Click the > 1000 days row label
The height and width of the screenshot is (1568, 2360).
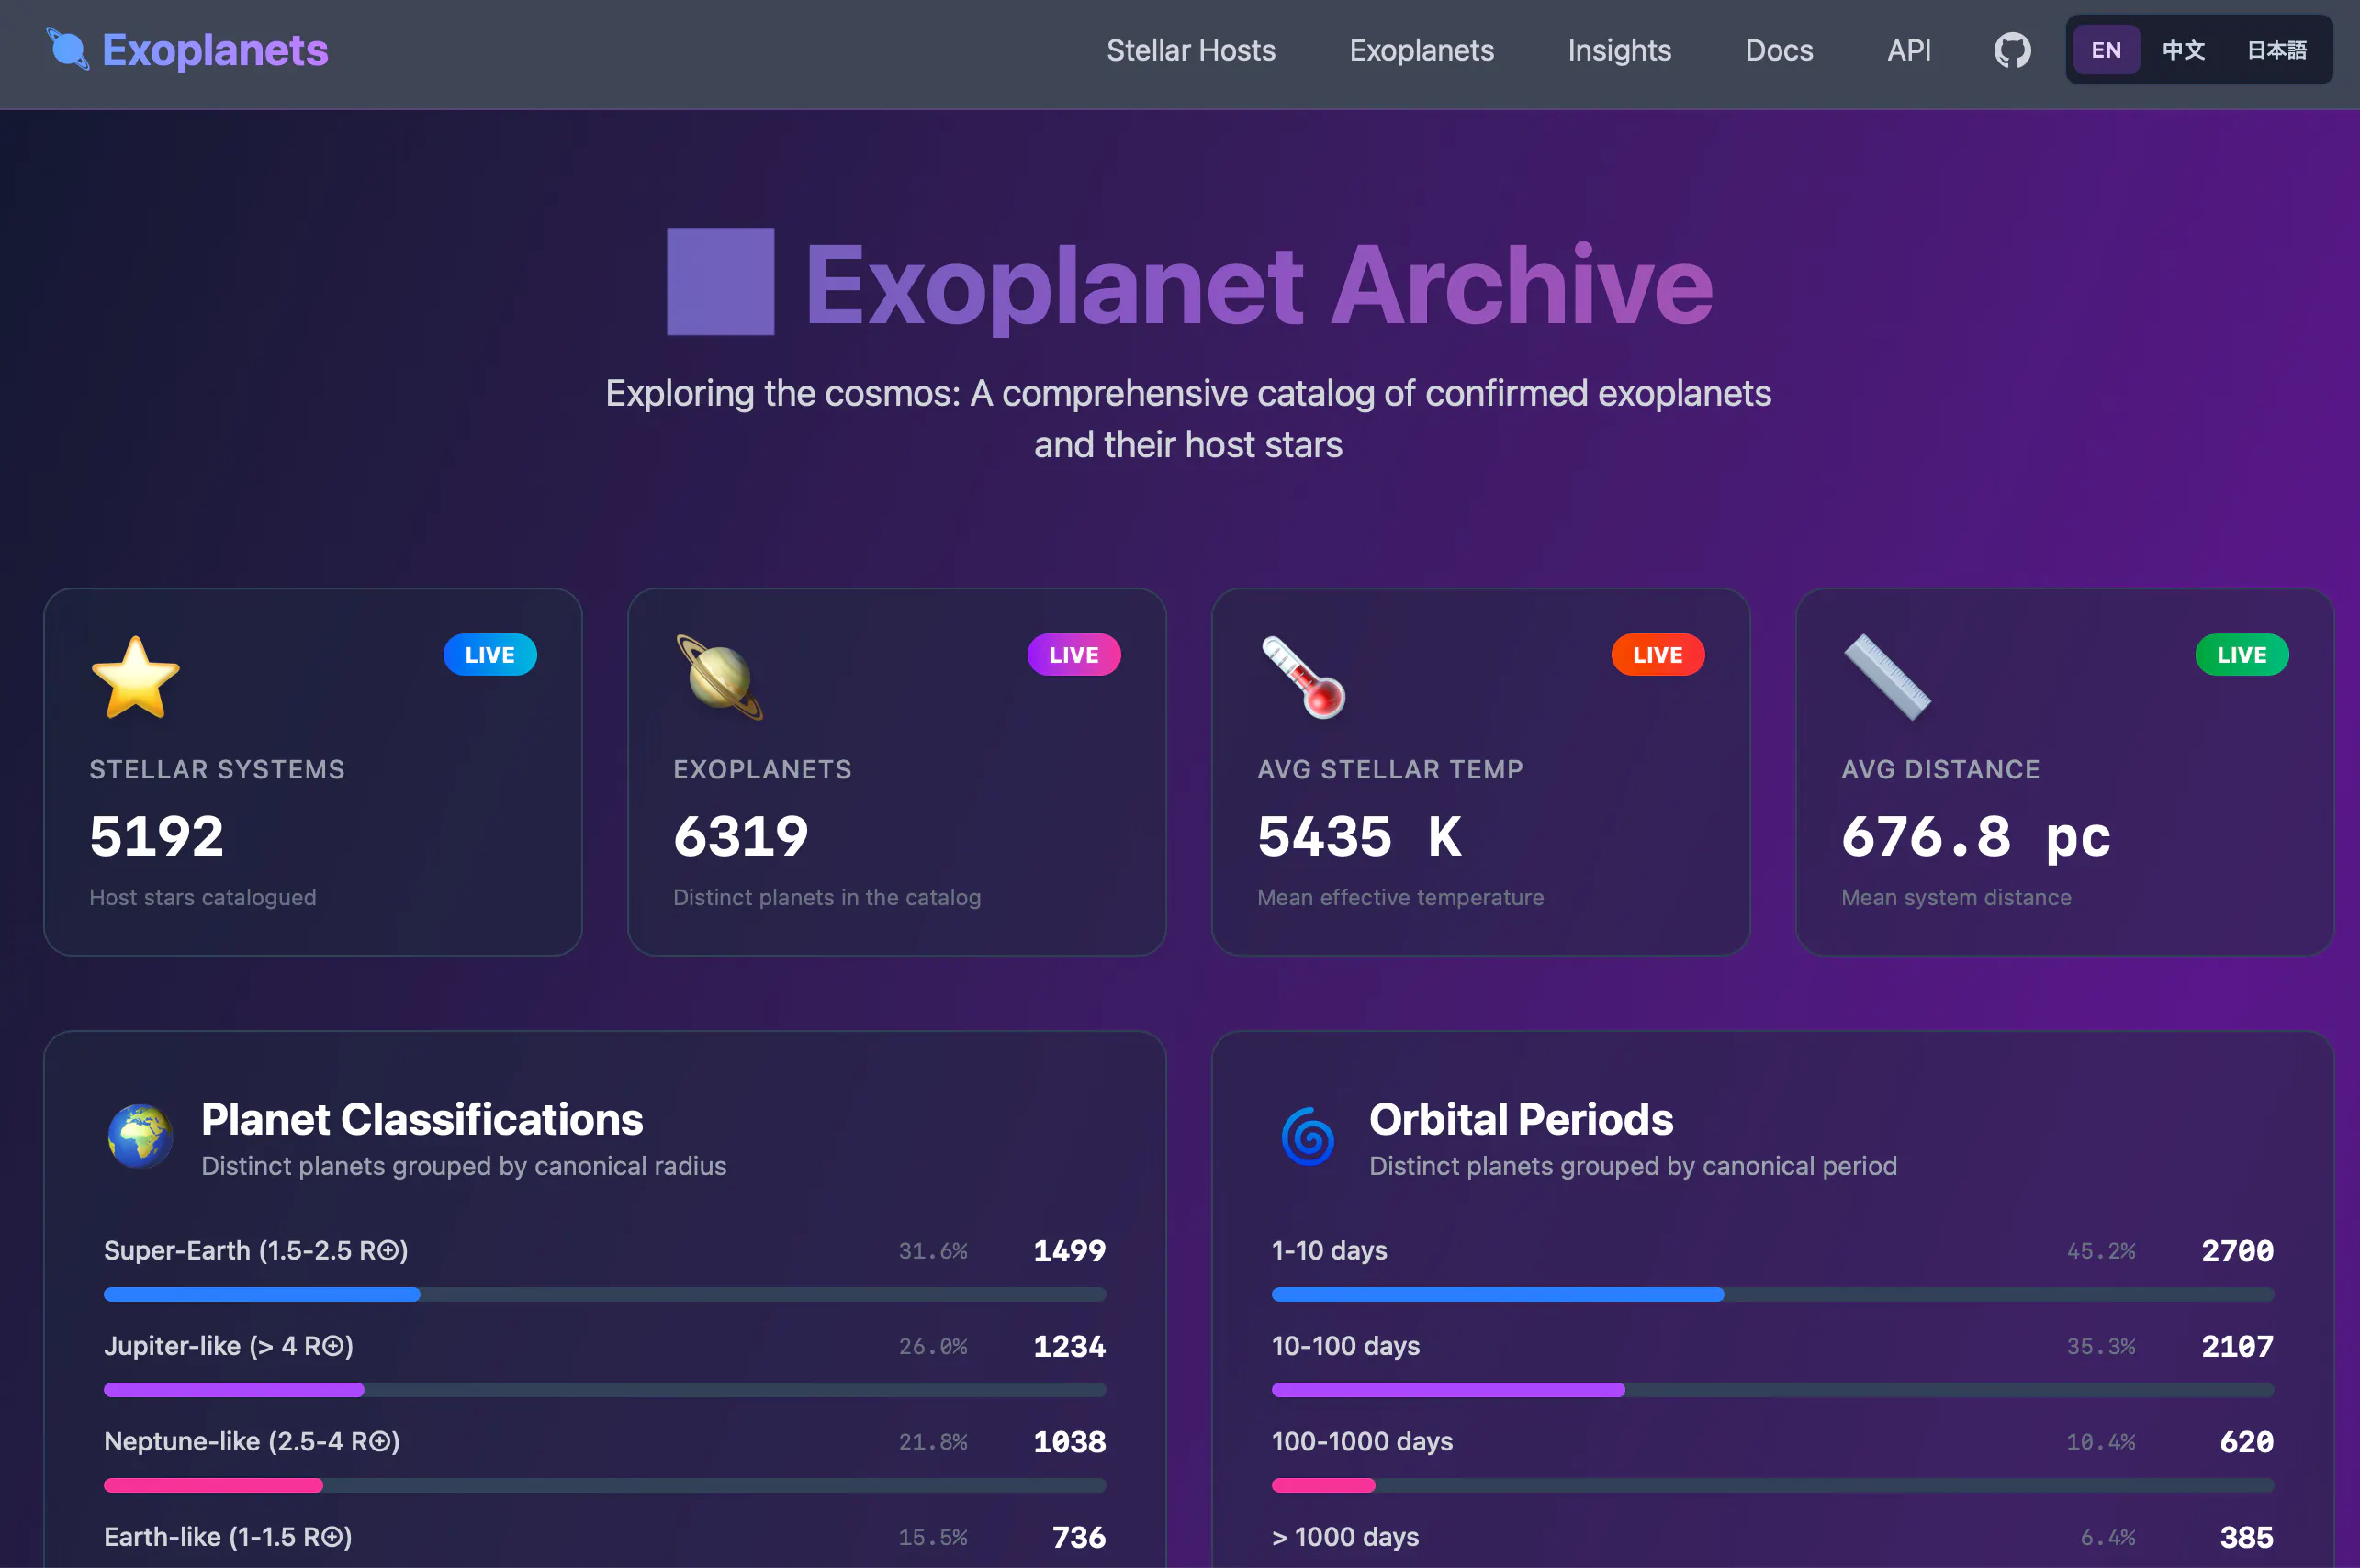(x=1346, y=1537)
